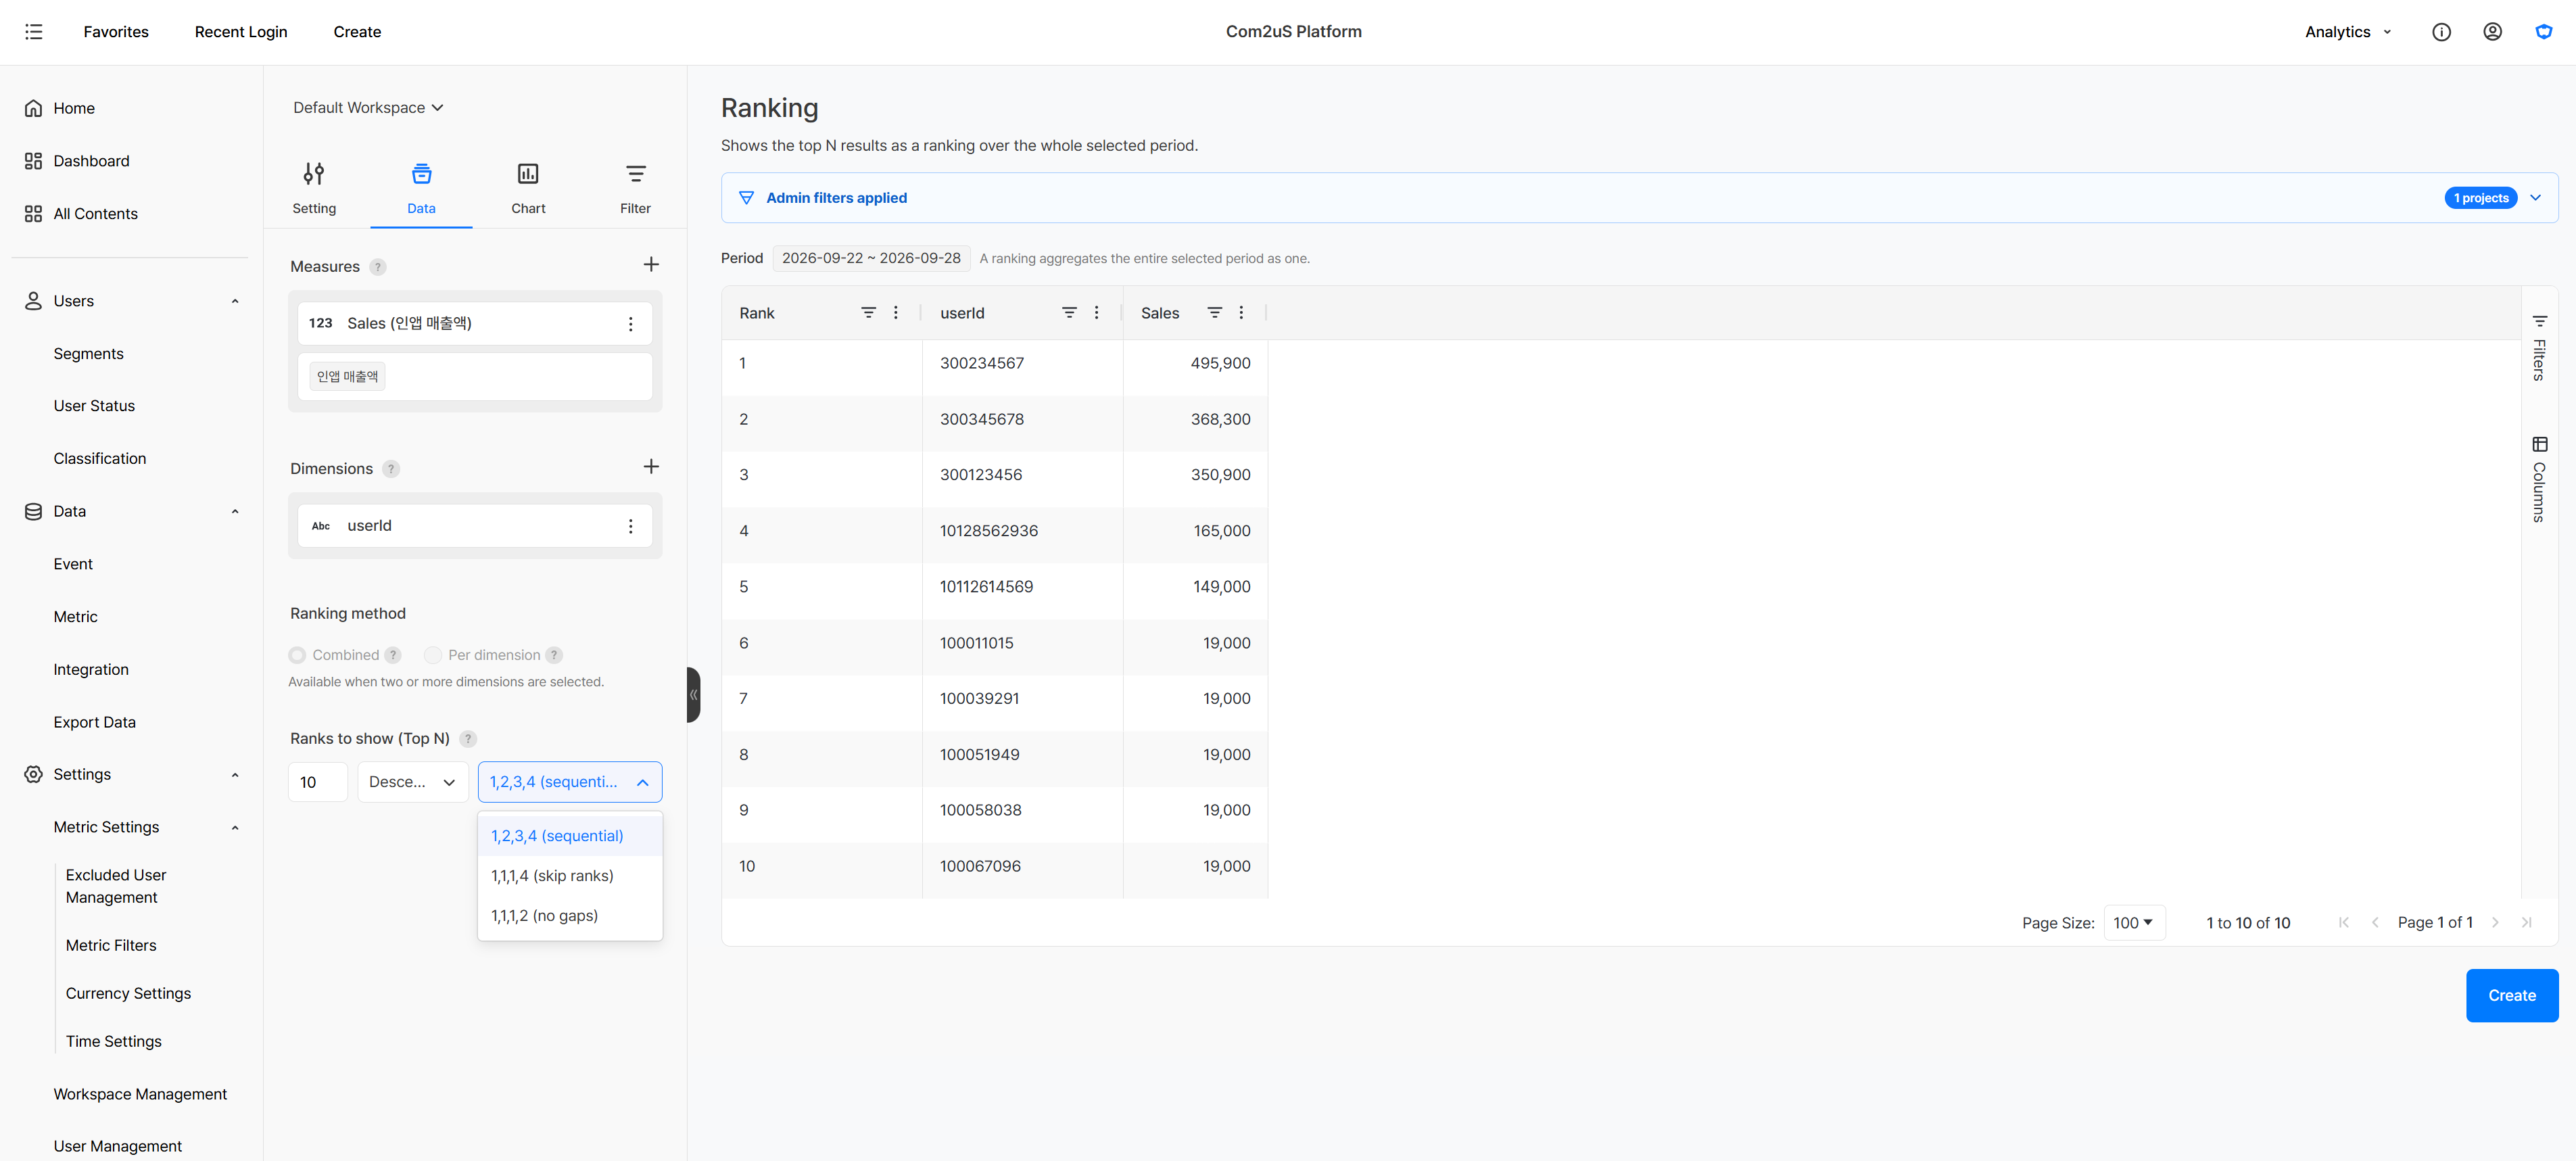This screenshot has width=2576, height=1161.
Task: Click the blue shield icon in header
Action: click(x=2543, y=32)
